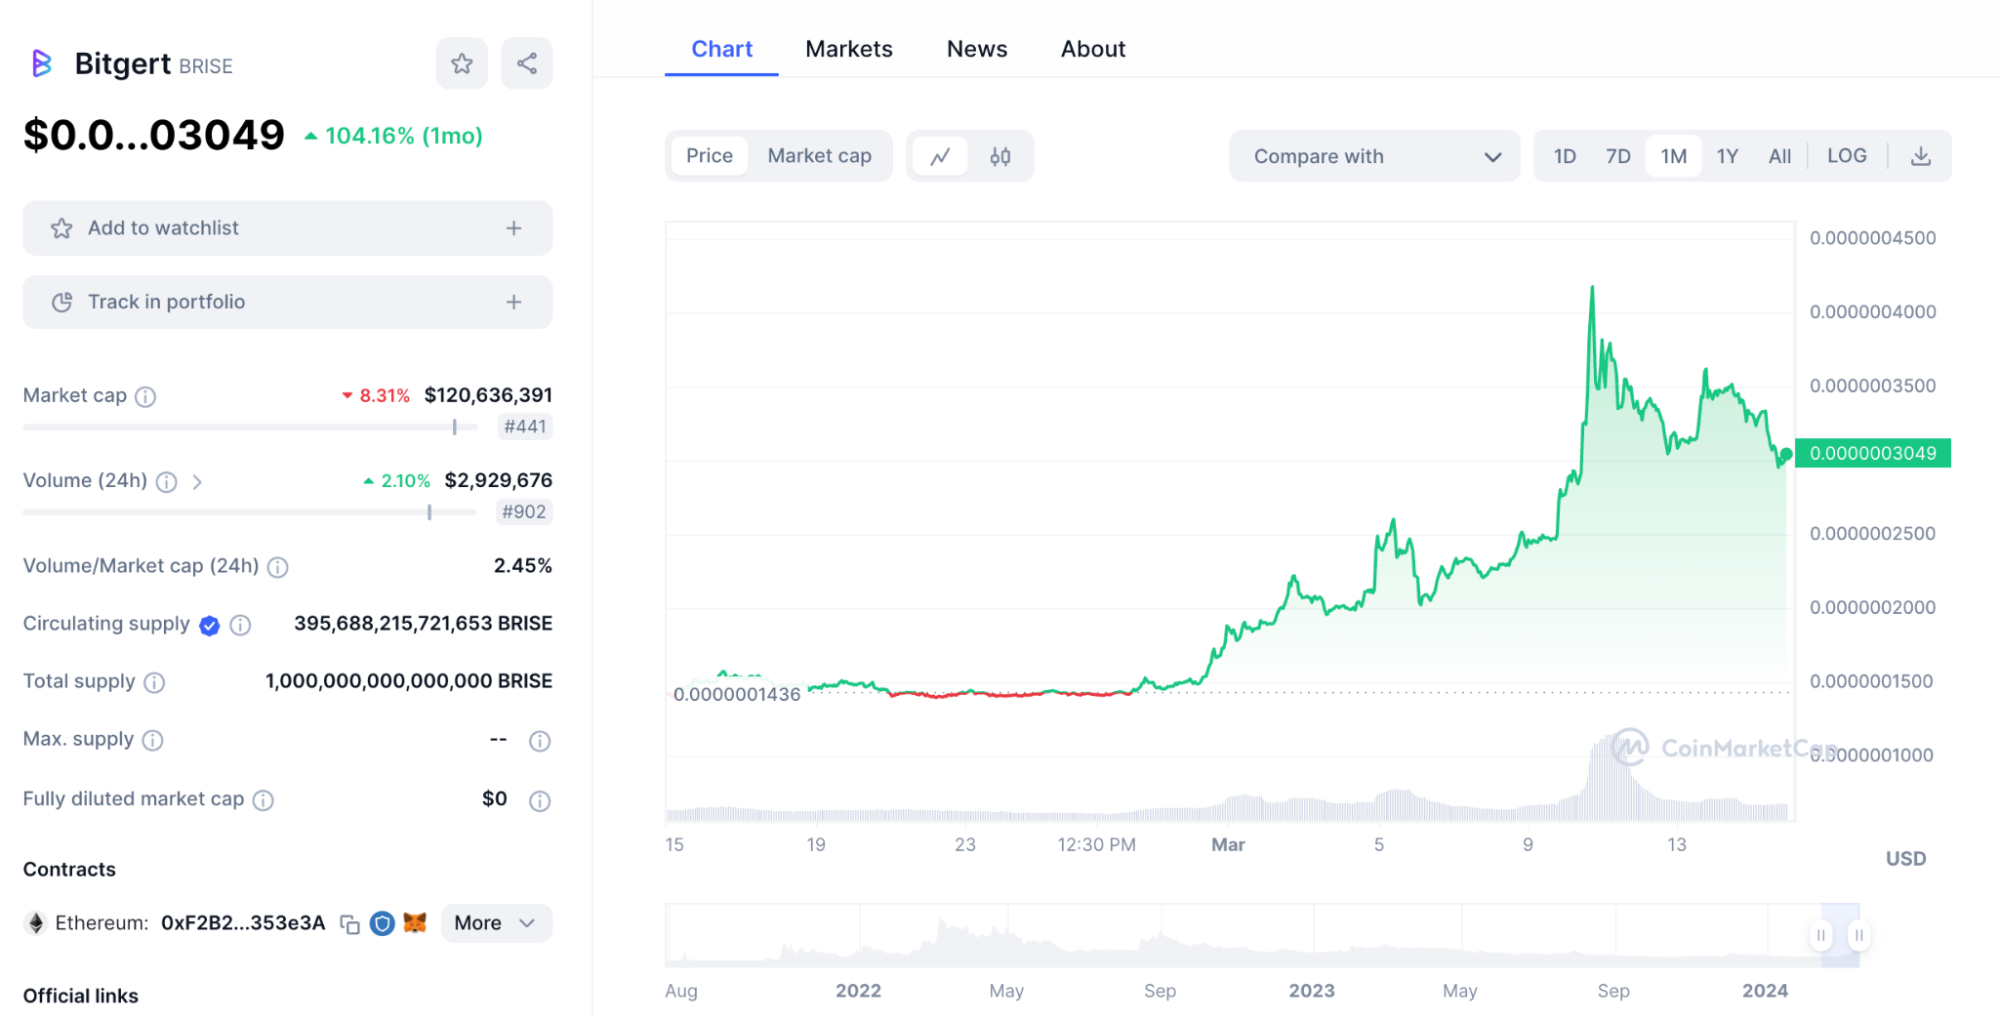Expand the Volume (24h) chevron arrow
The width and height of the screenshot is (1999, 1017).
197,482
